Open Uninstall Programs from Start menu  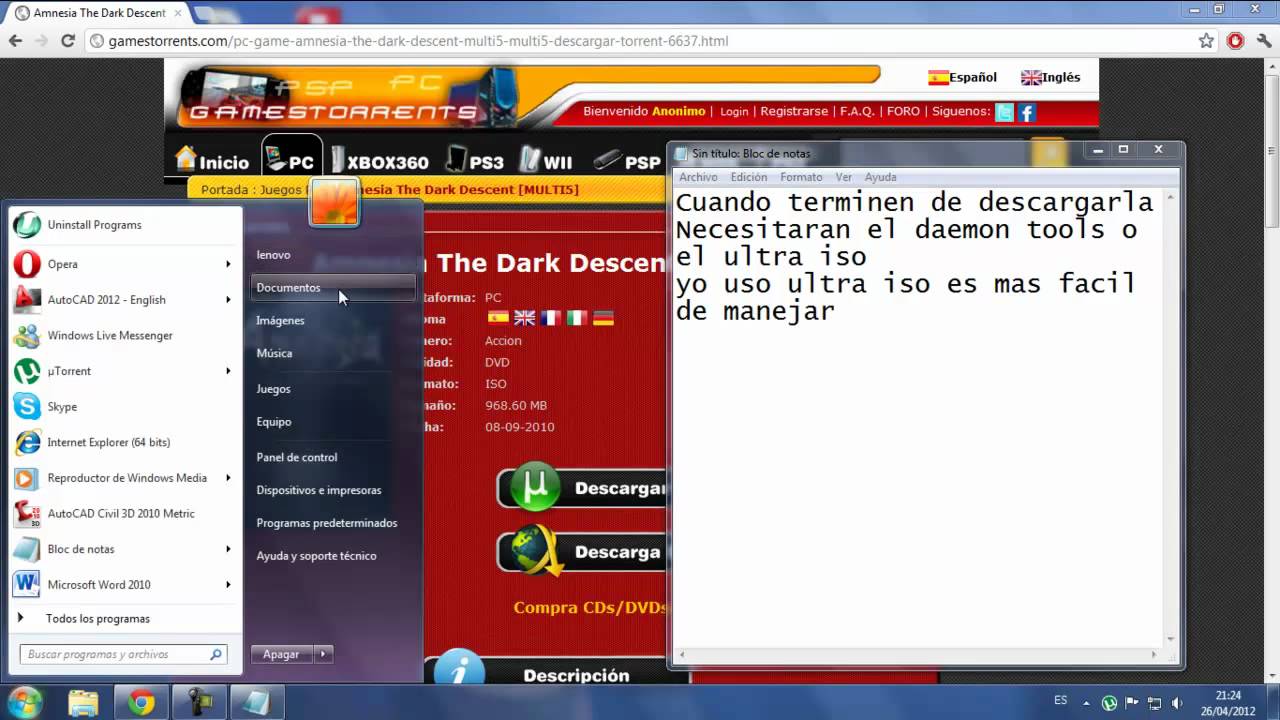pyautogui.click(x=126, y=225)
